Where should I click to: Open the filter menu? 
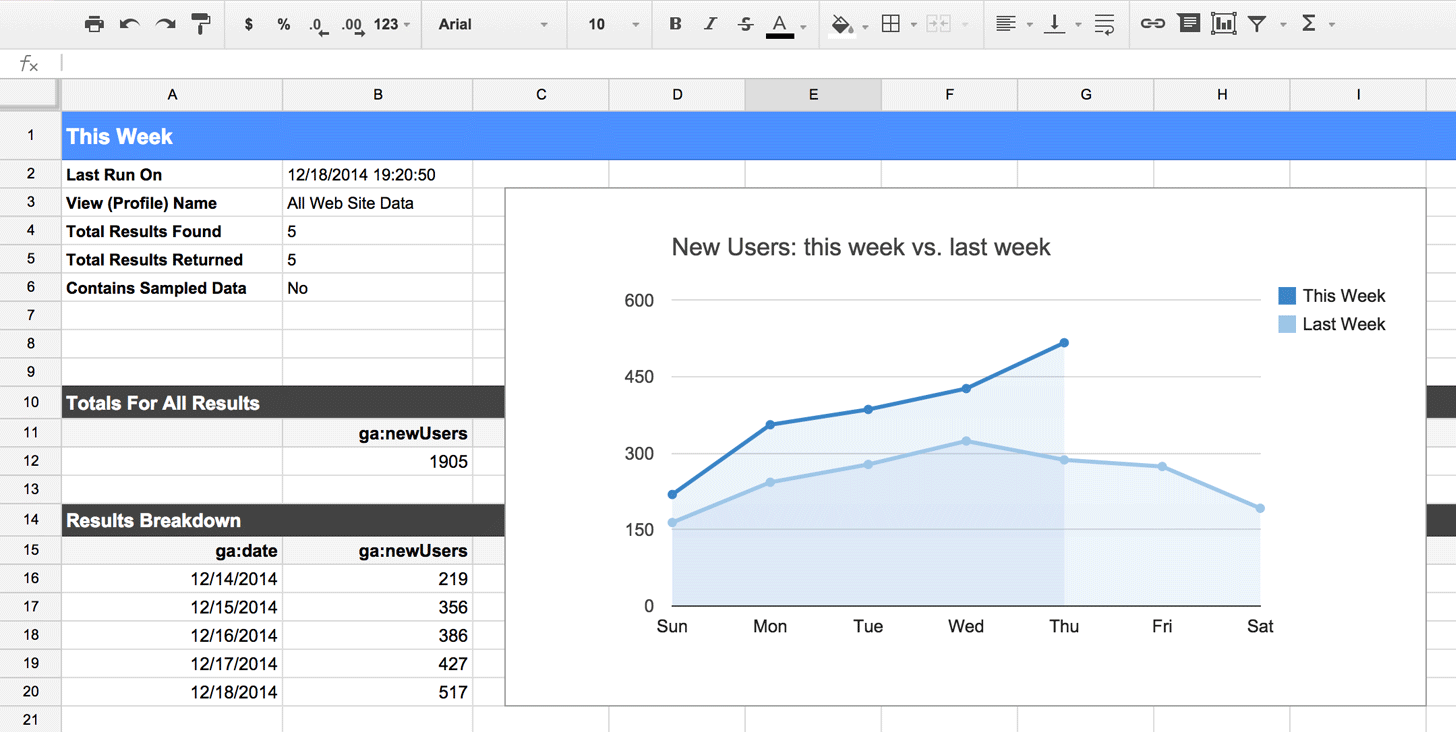point(1257,23)
